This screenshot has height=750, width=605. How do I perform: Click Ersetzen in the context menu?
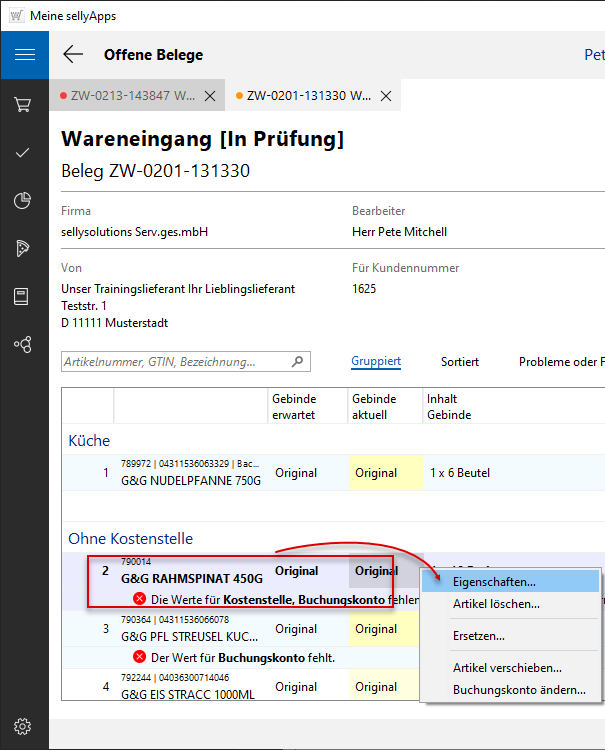(x=478, y=636)
